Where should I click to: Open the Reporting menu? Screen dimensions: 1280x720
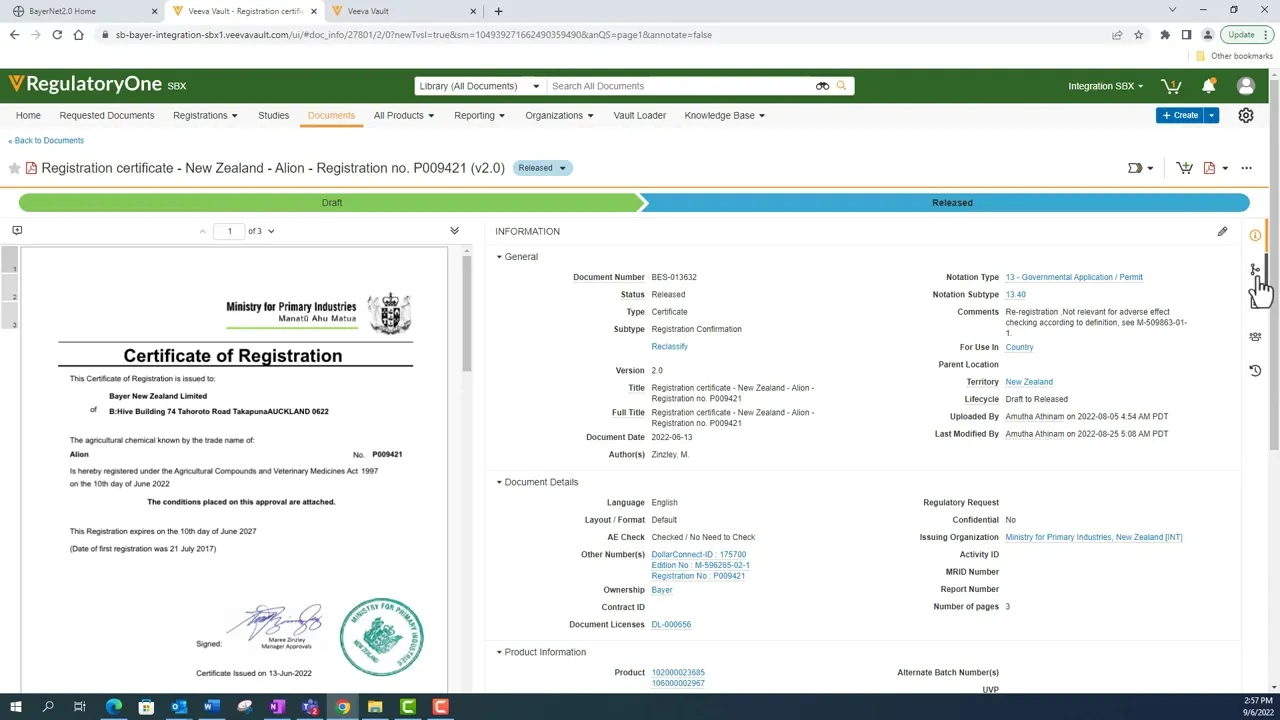(479, 115)
